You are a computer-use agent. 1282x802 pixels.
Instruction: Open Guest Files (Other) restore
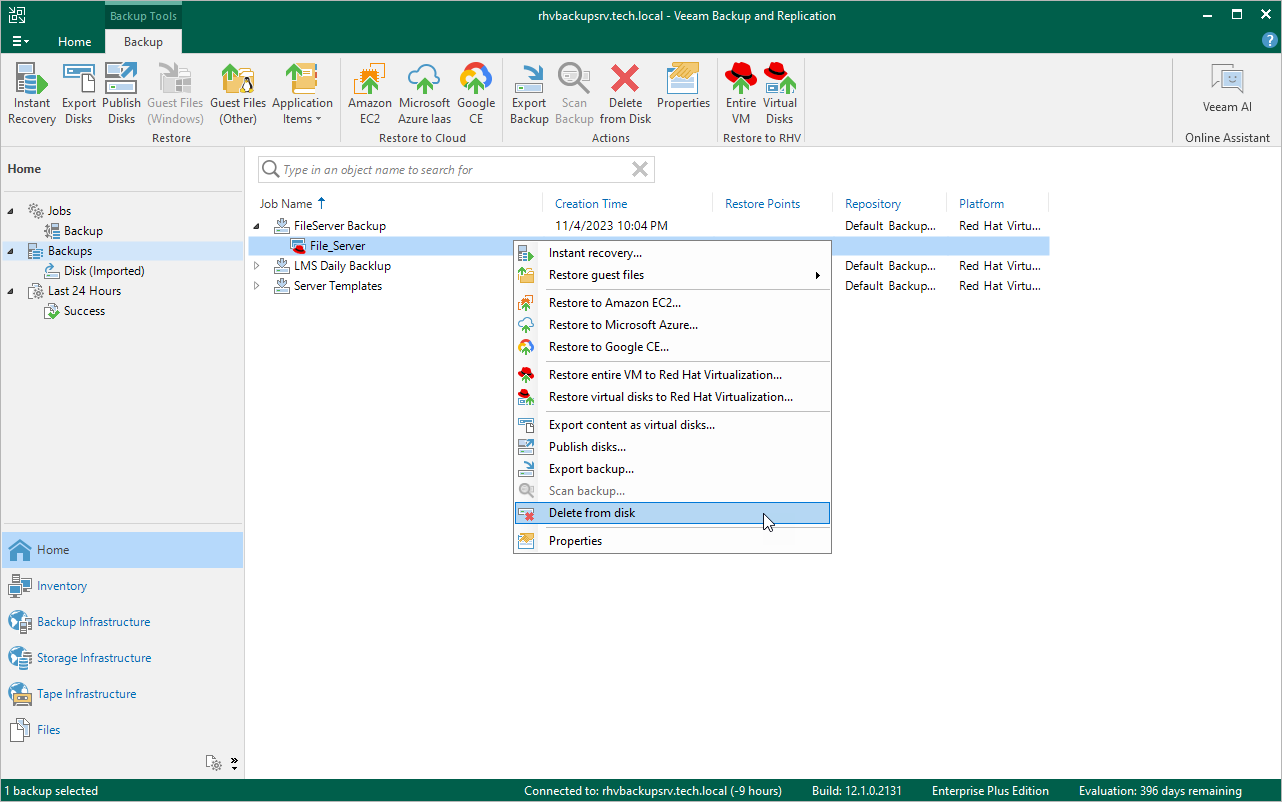coord(238,94)
